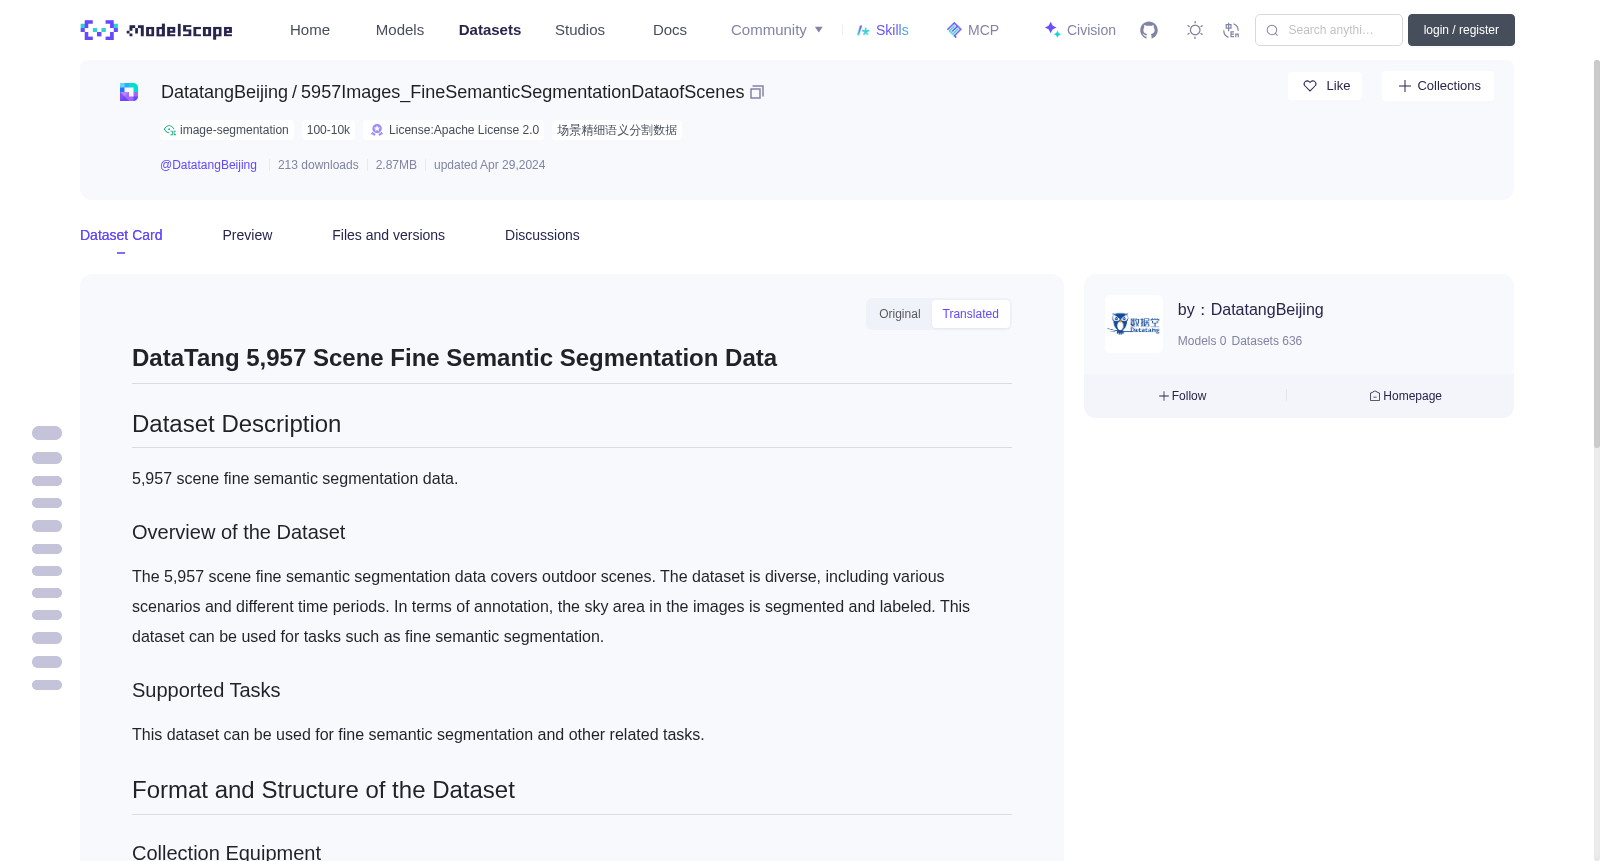
Task: Open the Datasets section
Action: [x=490, y=30]
